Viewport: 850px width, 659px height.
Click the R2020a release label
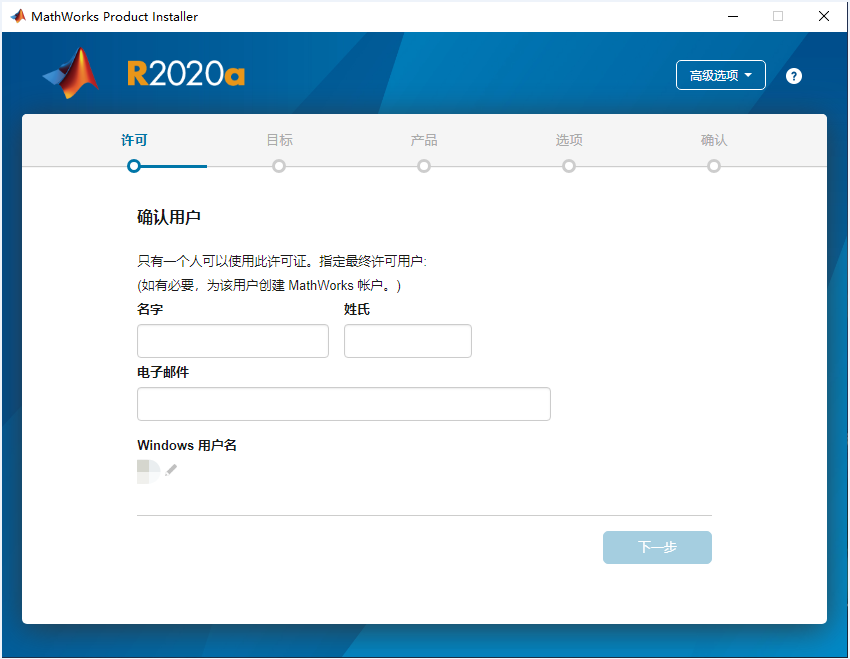[186, 74]
